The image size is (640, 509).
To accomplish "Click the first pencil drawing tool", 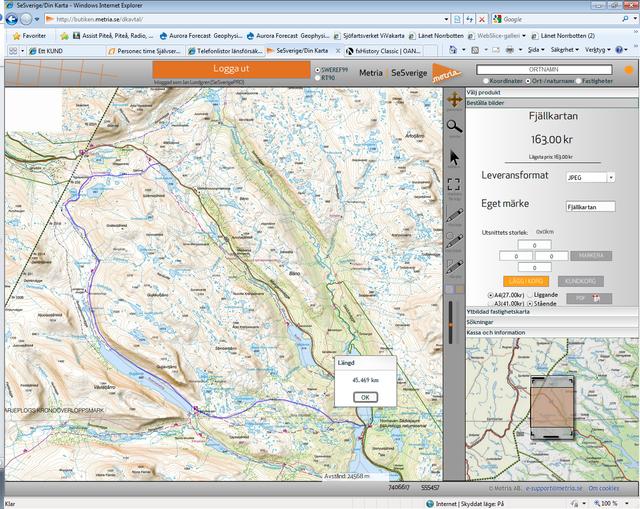I will pyautogui.click(x=454, y=216).
